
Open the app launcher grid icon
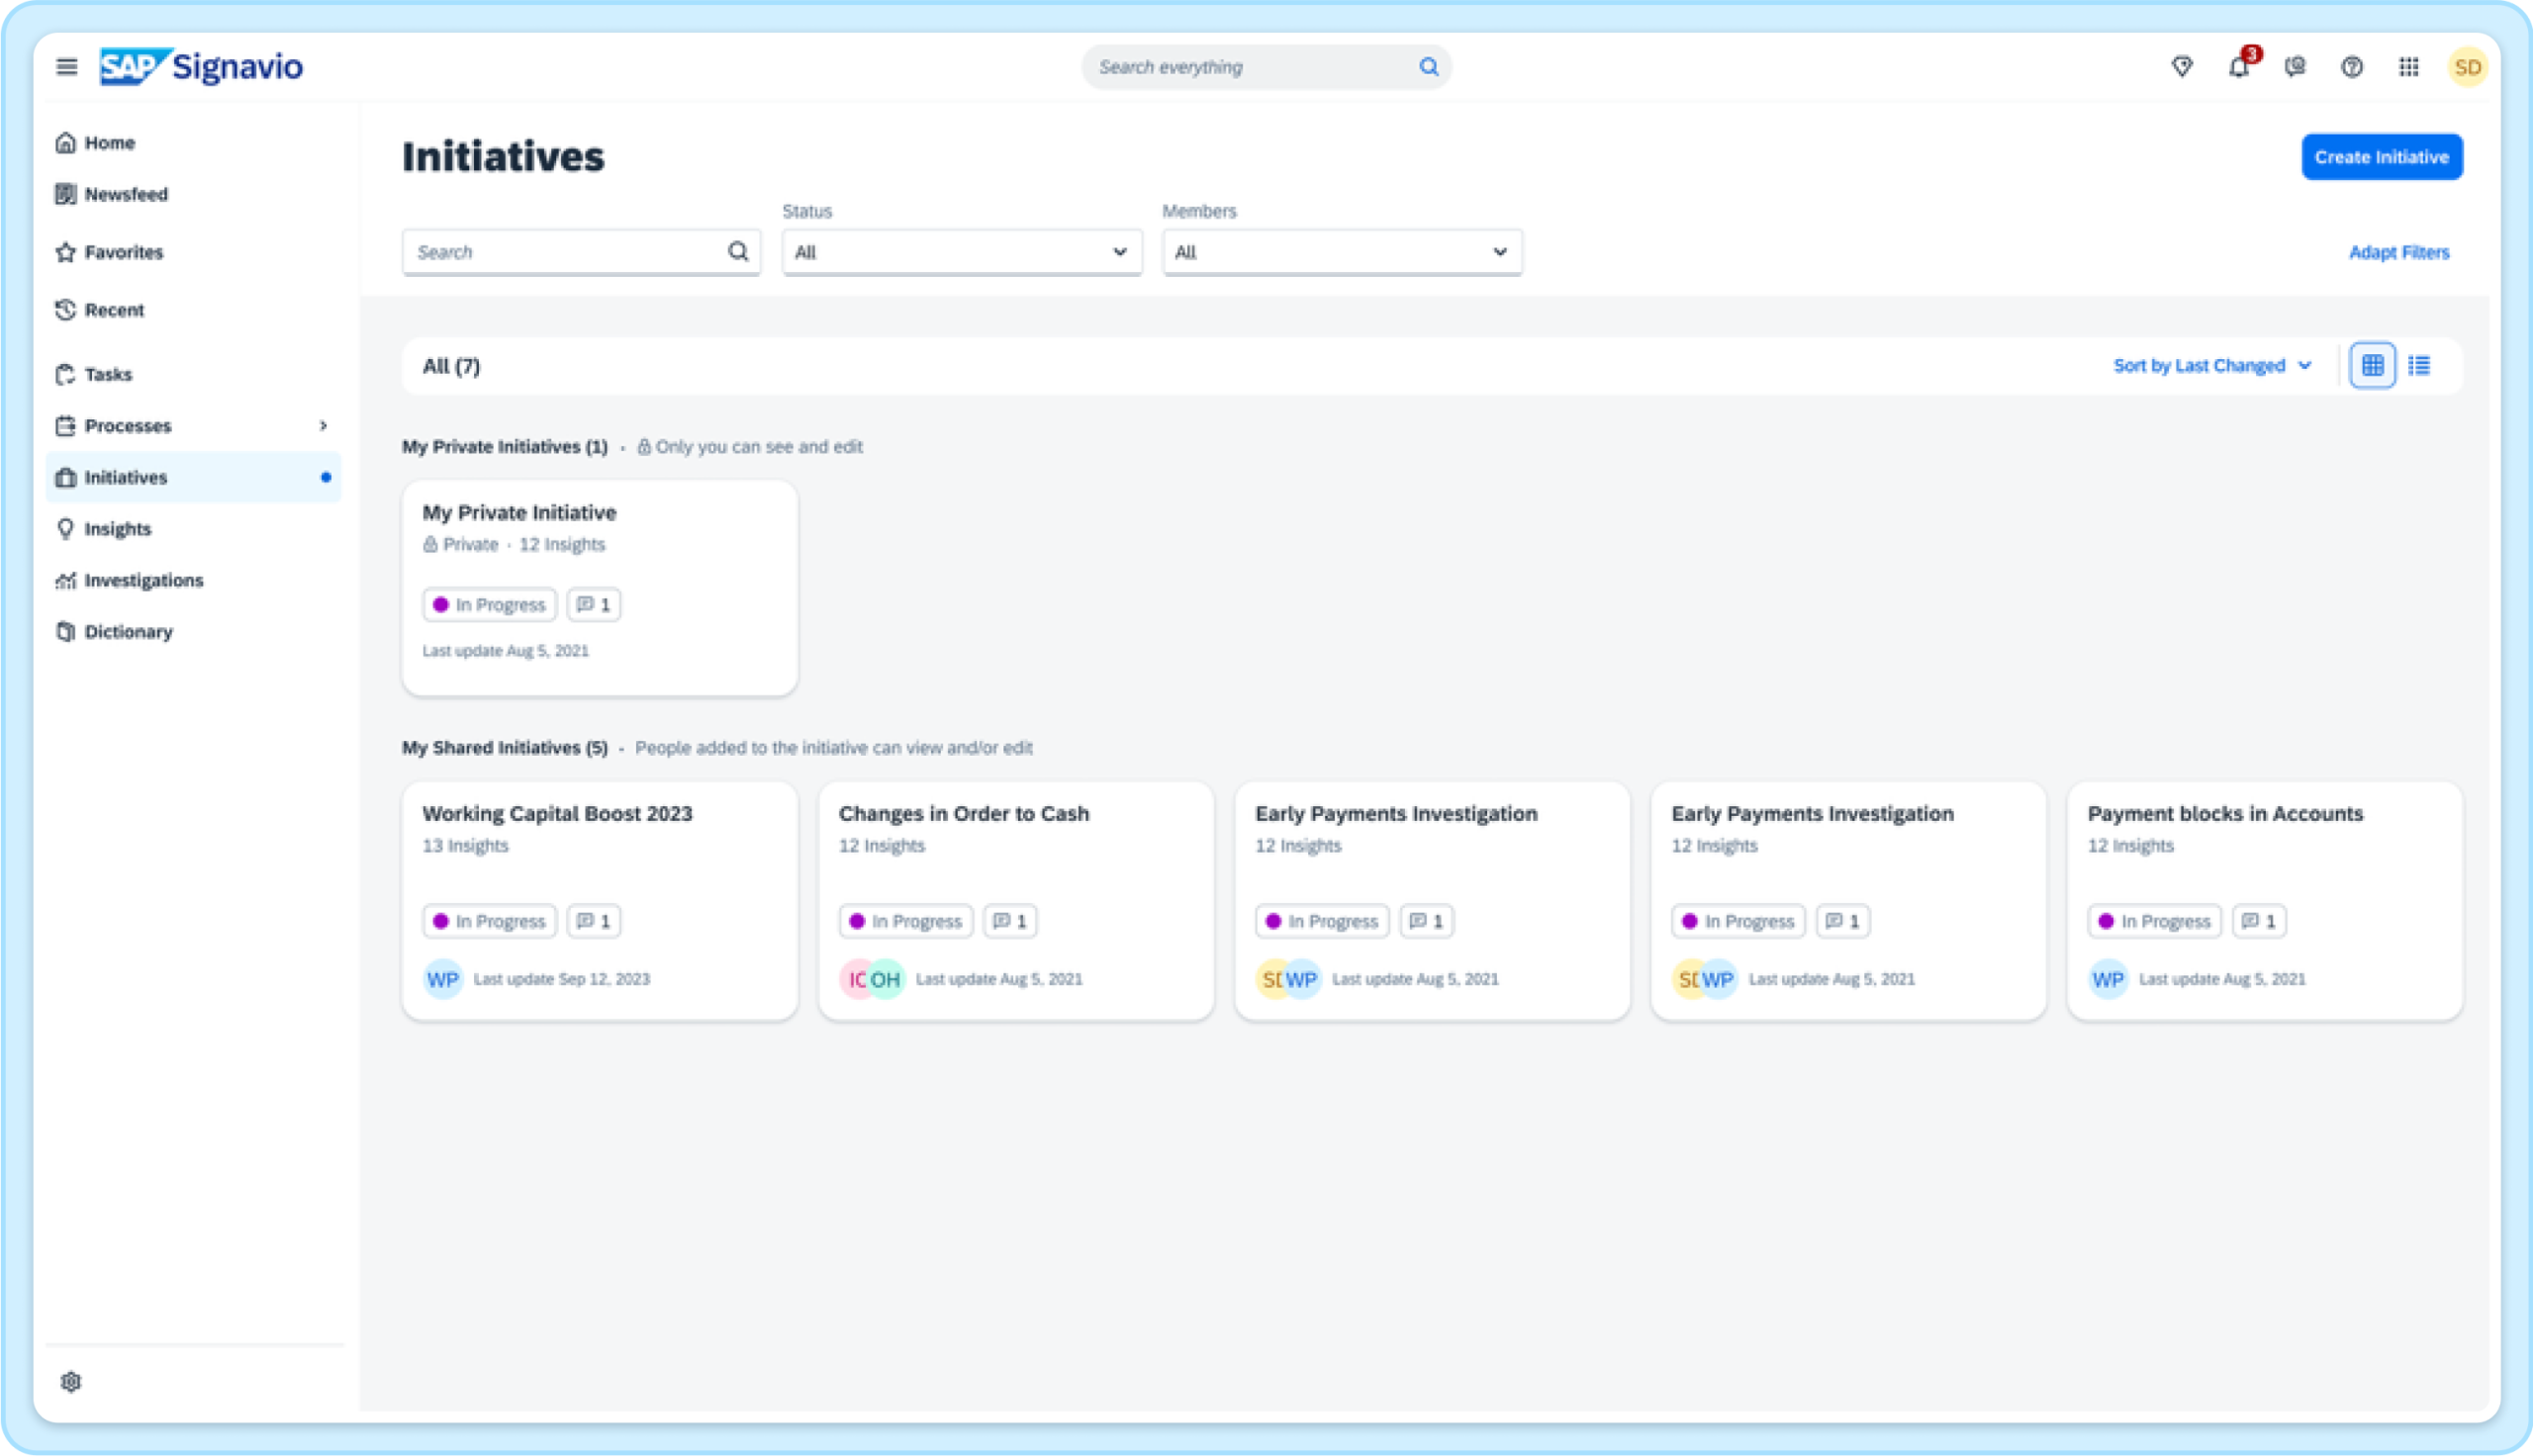[2408, 67]
